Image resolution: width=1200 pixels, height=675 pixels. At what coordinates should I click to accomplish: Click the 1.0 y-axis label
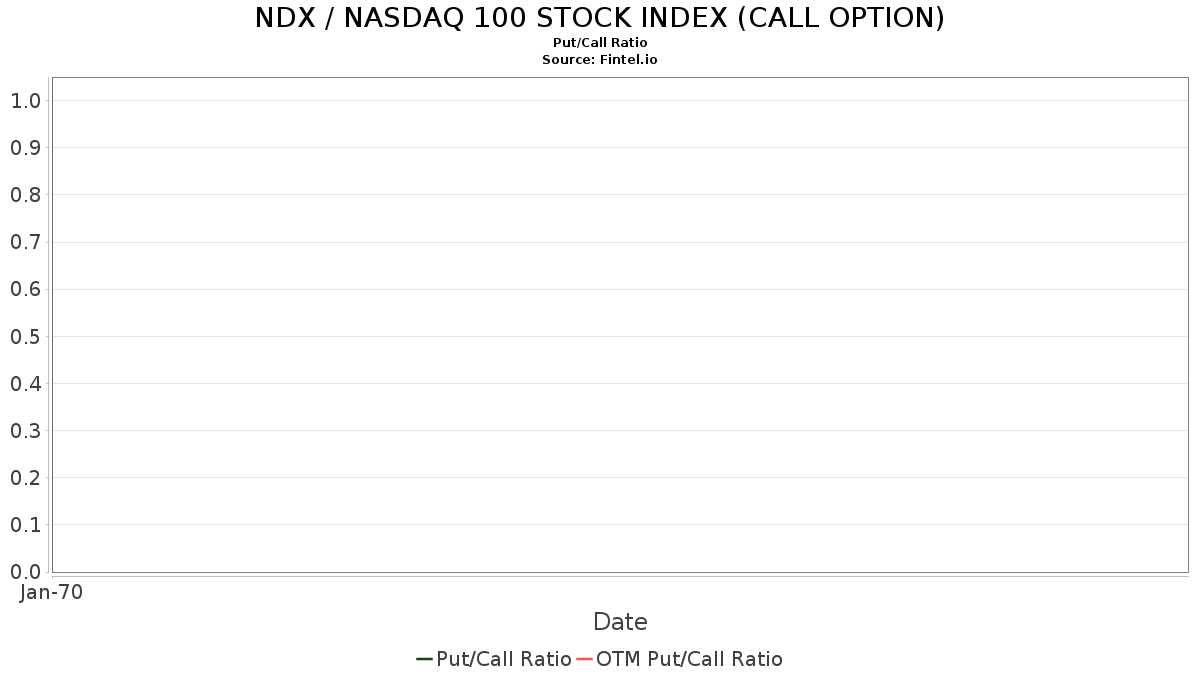pos(25,100)
